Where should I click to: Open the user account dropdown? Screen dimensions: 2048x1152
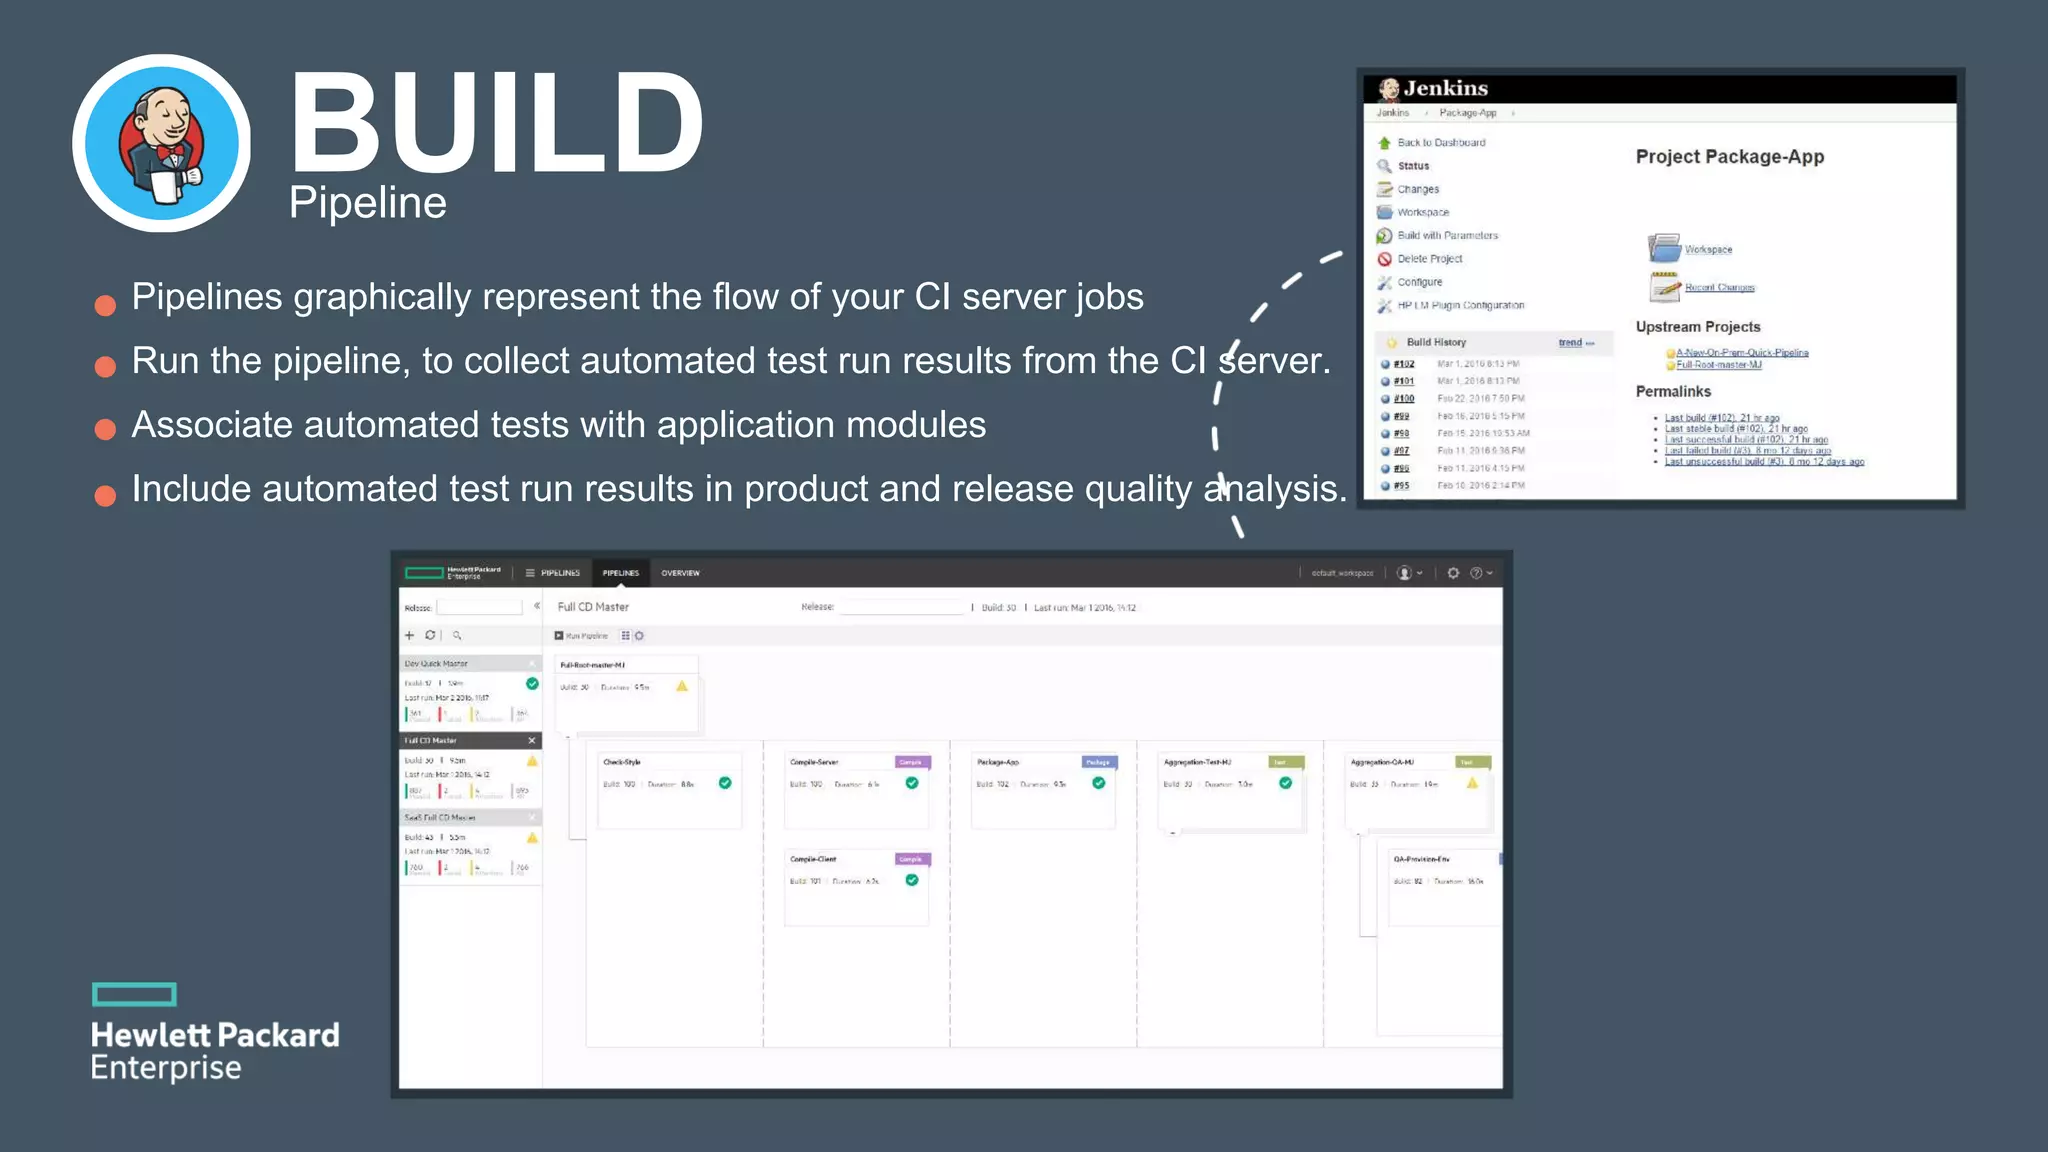pyautogui.click(x=1409, y=573)
